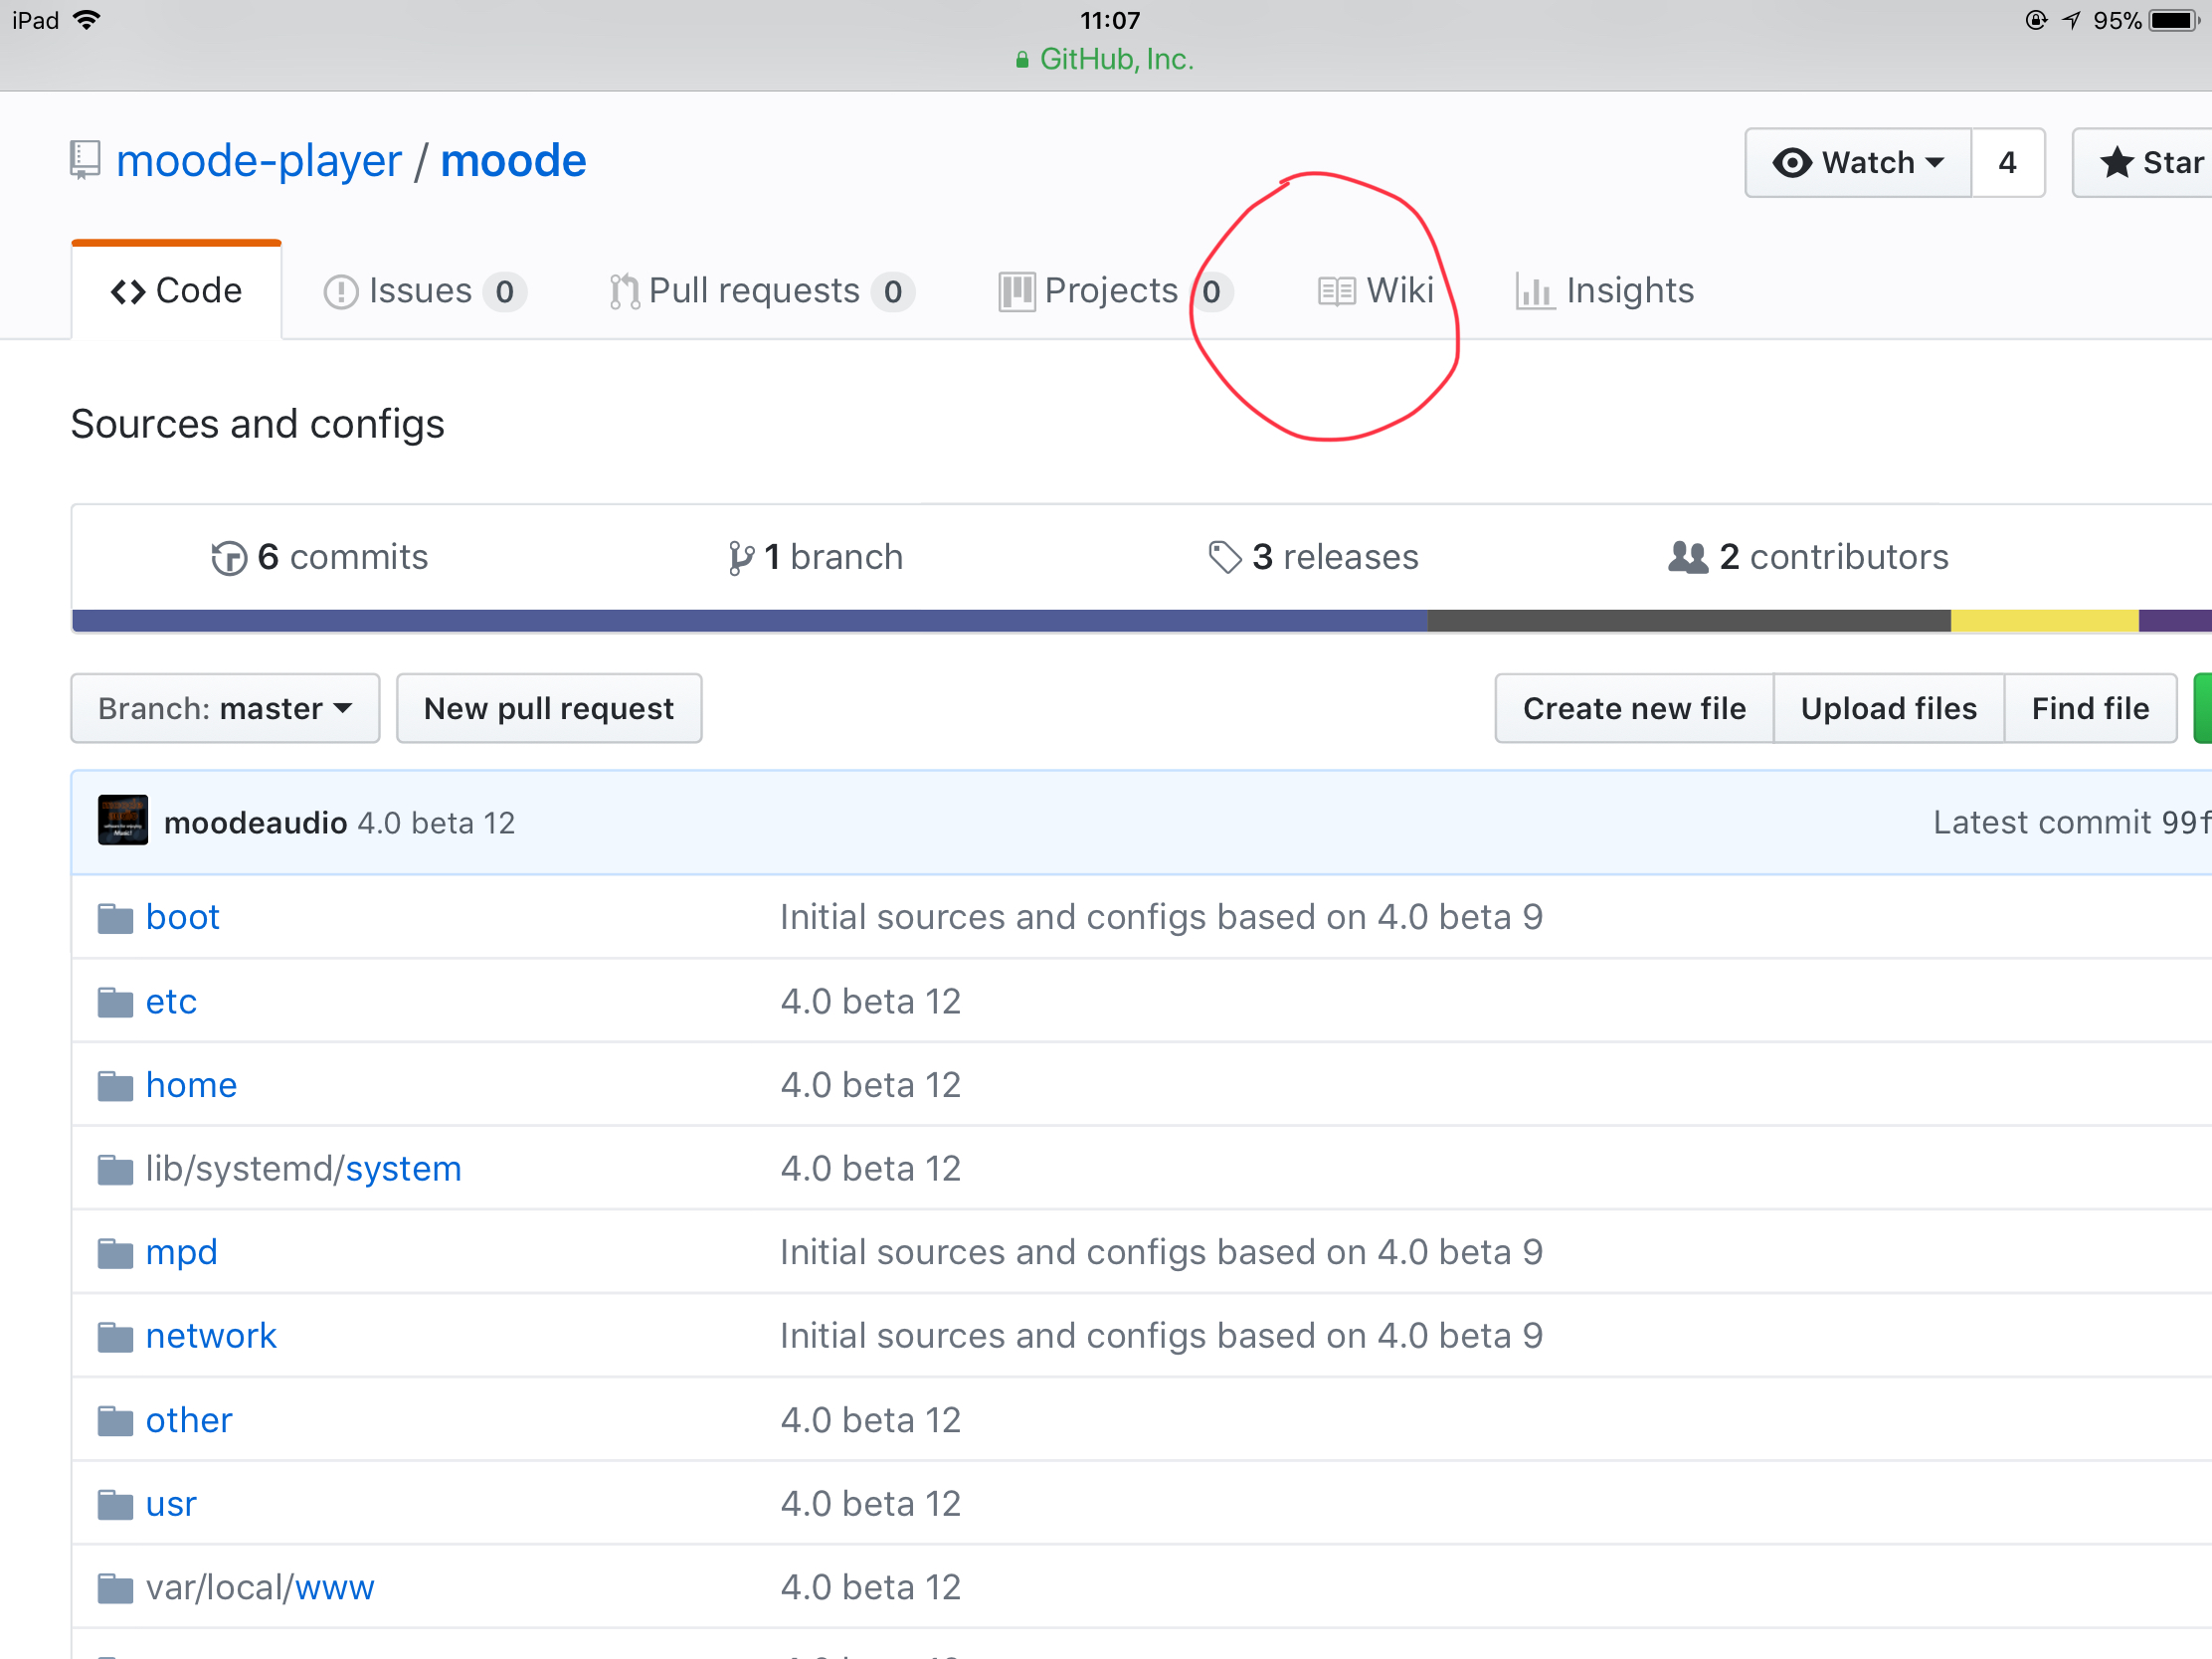Switch to the Code tab

tap(177, 291)
